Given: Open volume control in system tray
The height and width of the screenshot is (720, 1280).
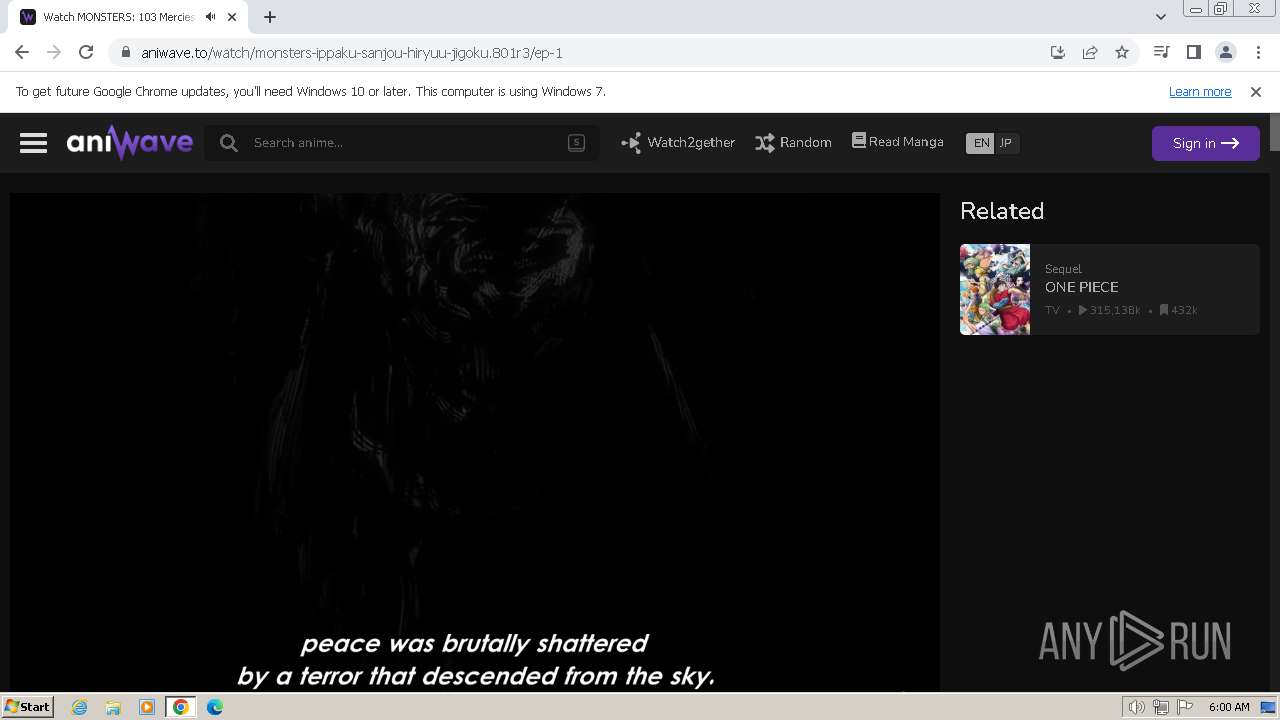Looking at the screenshot, I should [x=1137, y=707].
